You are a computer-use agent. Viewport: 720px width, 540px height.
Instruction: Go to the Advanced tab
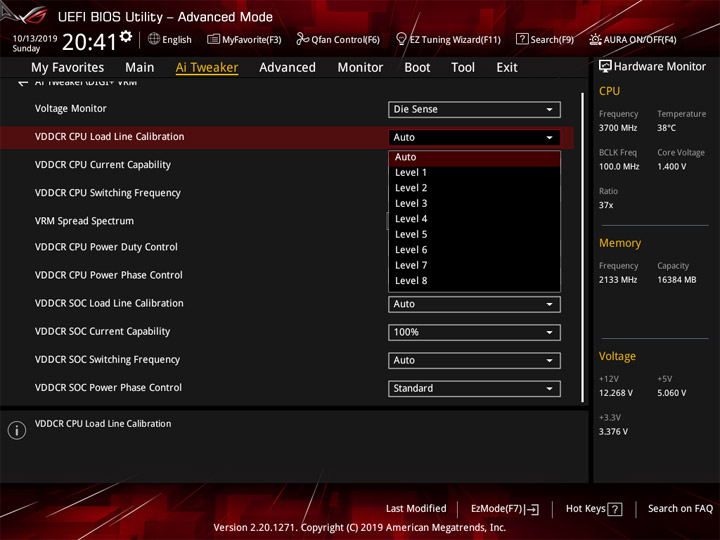pyautogui.click(x=287, y=68)
